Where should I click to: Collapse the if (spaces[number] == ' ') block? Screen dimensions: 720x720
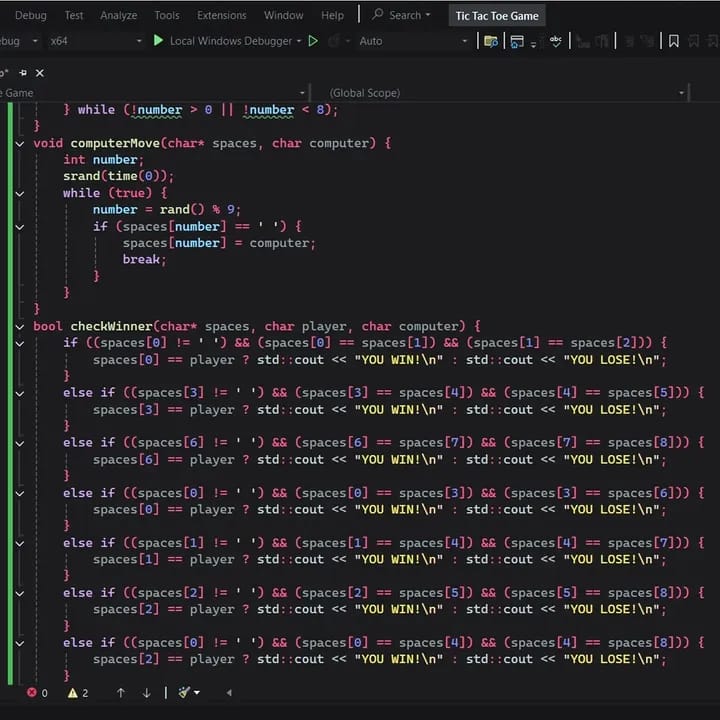pos(20,227)
